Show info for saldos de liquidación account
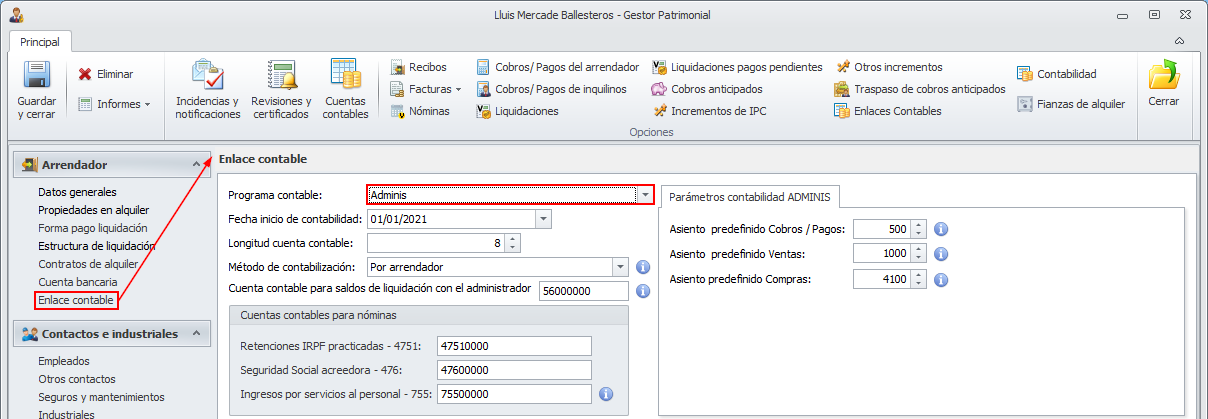The image size is (1208, 419). 643,291
